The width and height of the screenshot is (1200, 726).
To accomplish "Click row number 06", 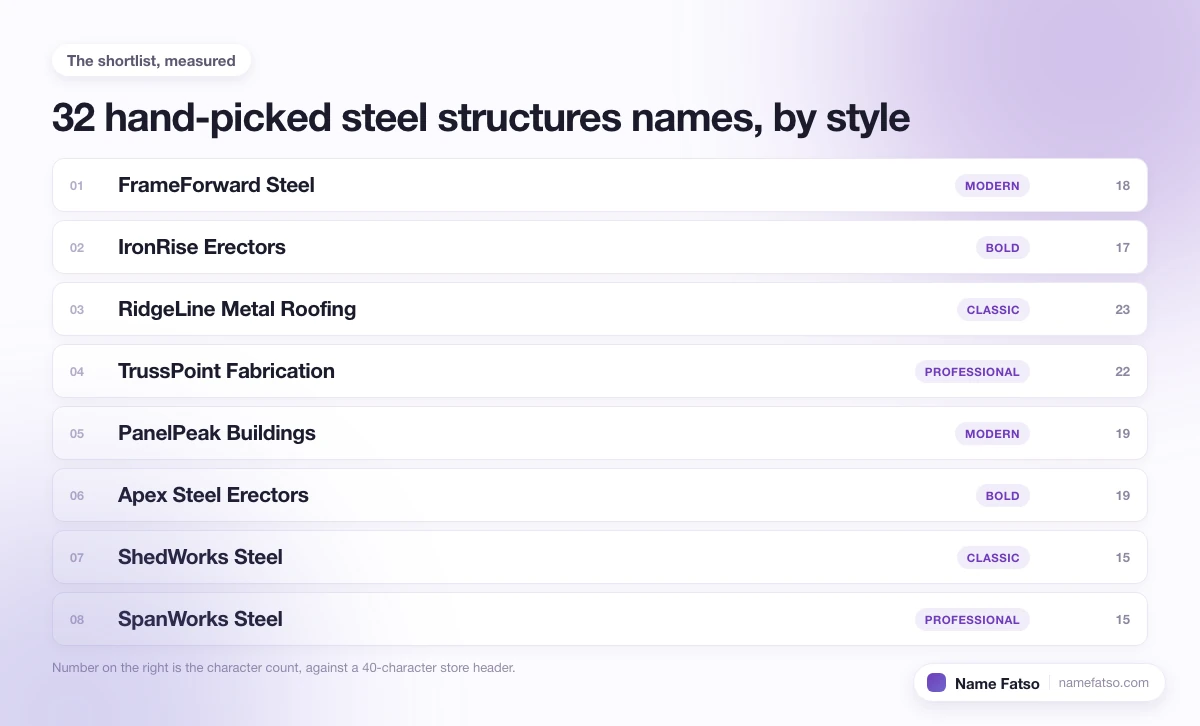I will click(x=77, y=496).
